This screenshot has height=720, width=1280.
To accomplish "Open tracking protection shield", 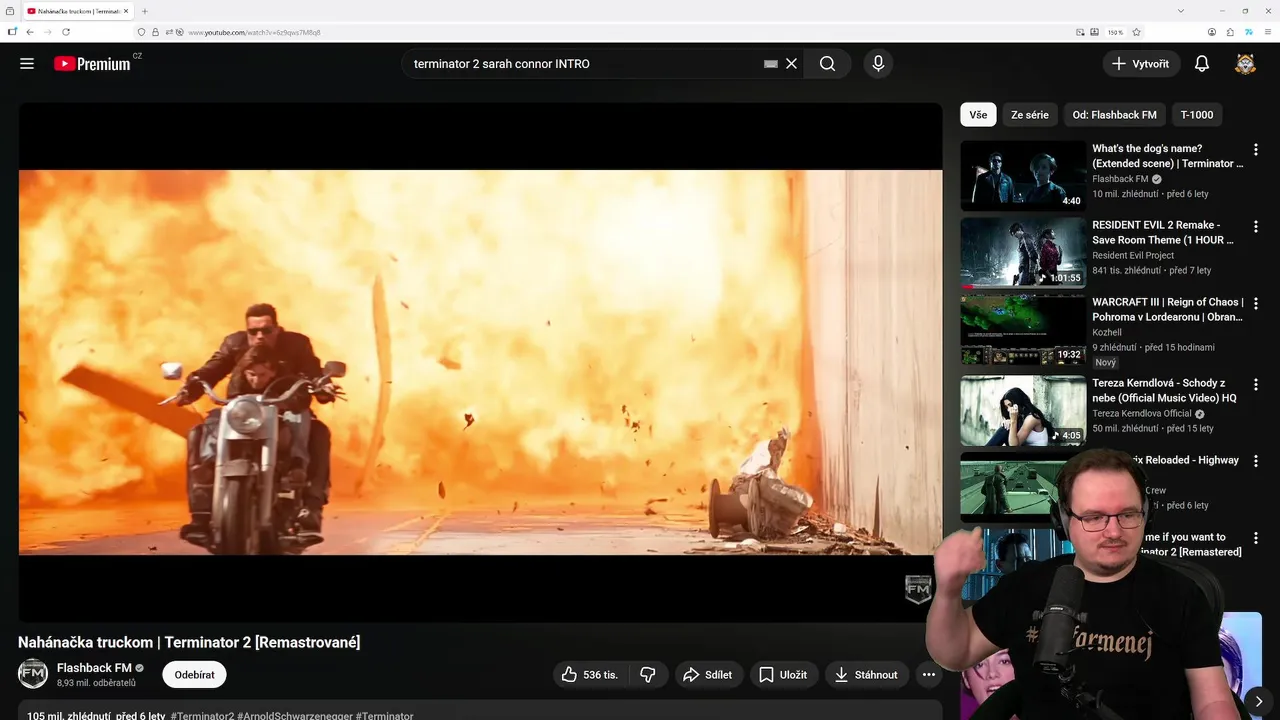I will (141, 32).
